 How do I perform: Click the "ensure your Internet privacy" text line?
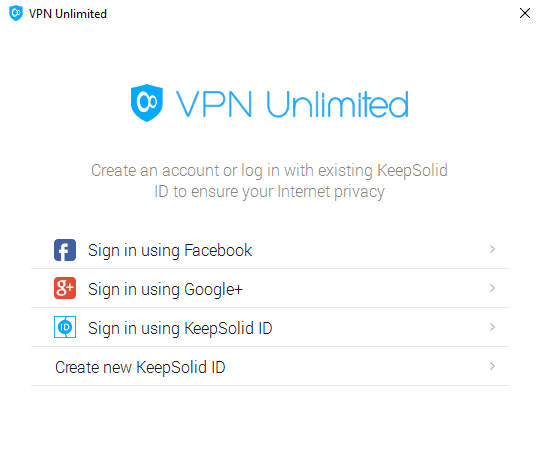tap(288, 192)
